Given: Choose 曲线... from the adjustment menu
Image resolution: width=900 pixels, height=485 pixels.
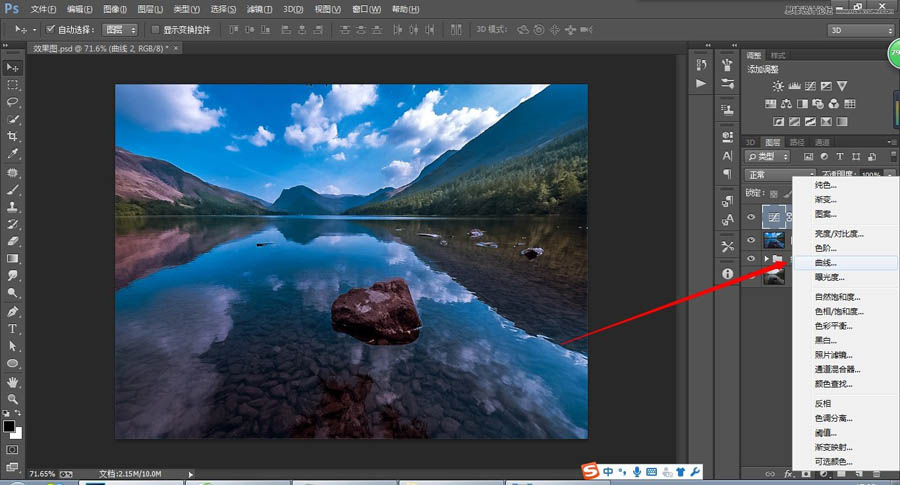Looking at the screenshot, I should pos(845,263).
